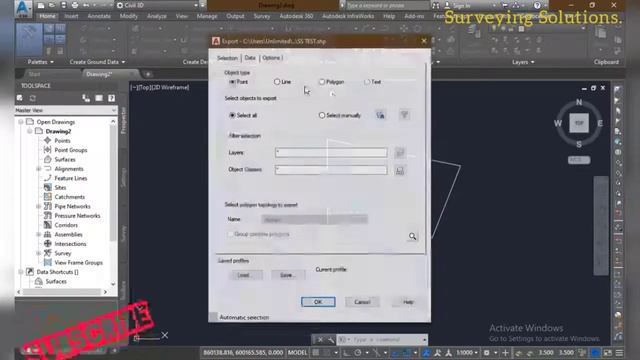Click the select objects icon beside Select manually
Image resolution: width=640 pixels, height=360 pixels.
380,115
